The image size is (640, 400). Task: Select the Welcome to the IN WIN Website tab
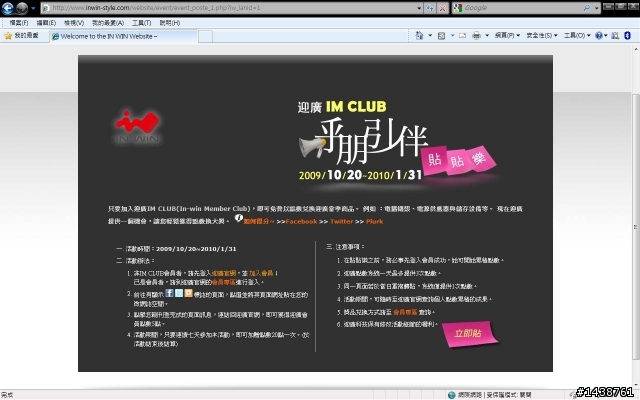pos(123,36)
